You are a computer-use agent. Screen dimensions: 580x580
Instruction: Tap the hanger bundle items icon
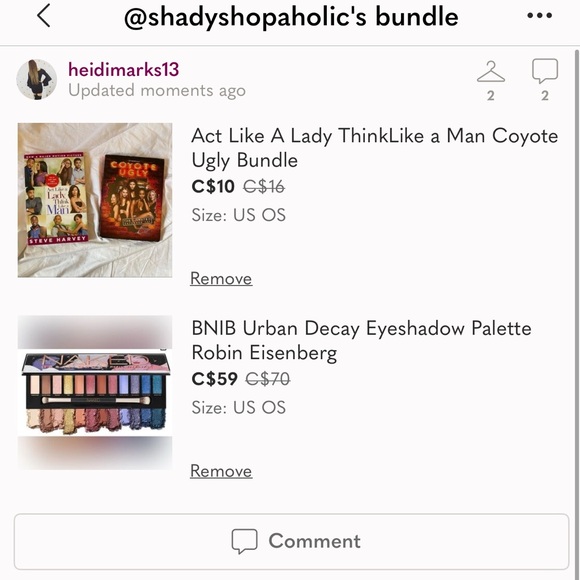pos(491,71)
